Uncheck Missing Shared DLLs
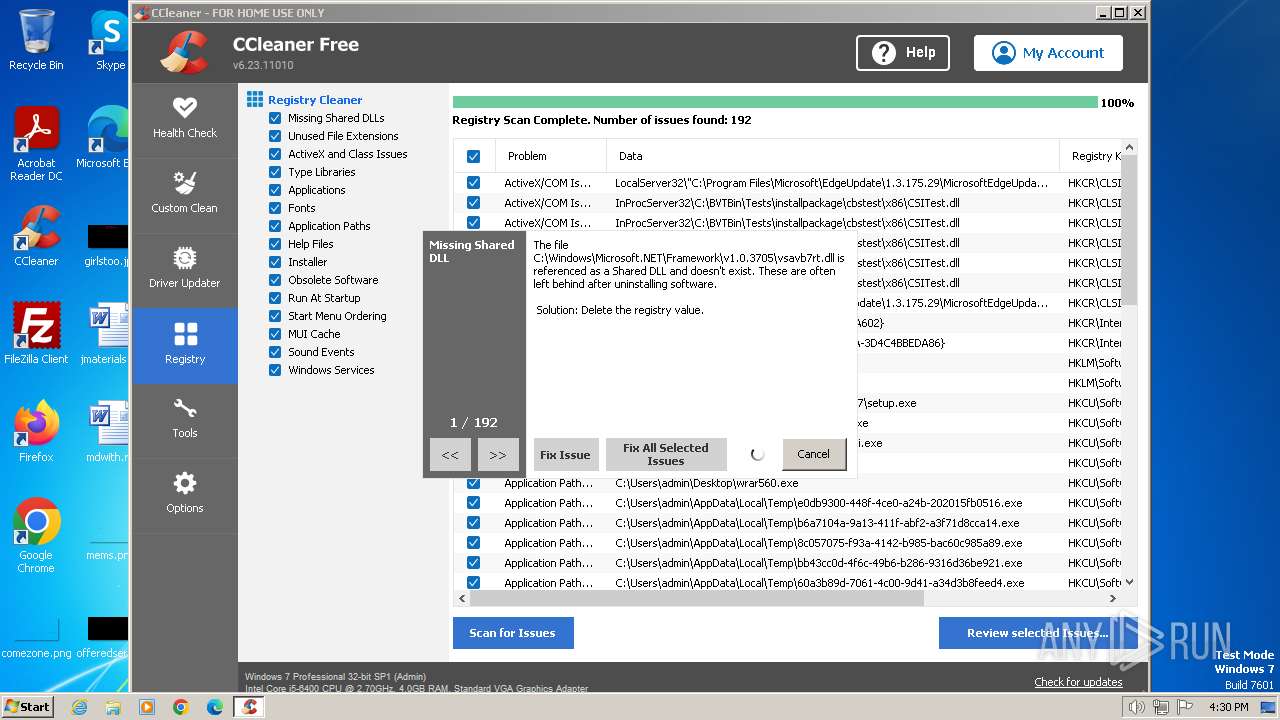 coord(275,118)
